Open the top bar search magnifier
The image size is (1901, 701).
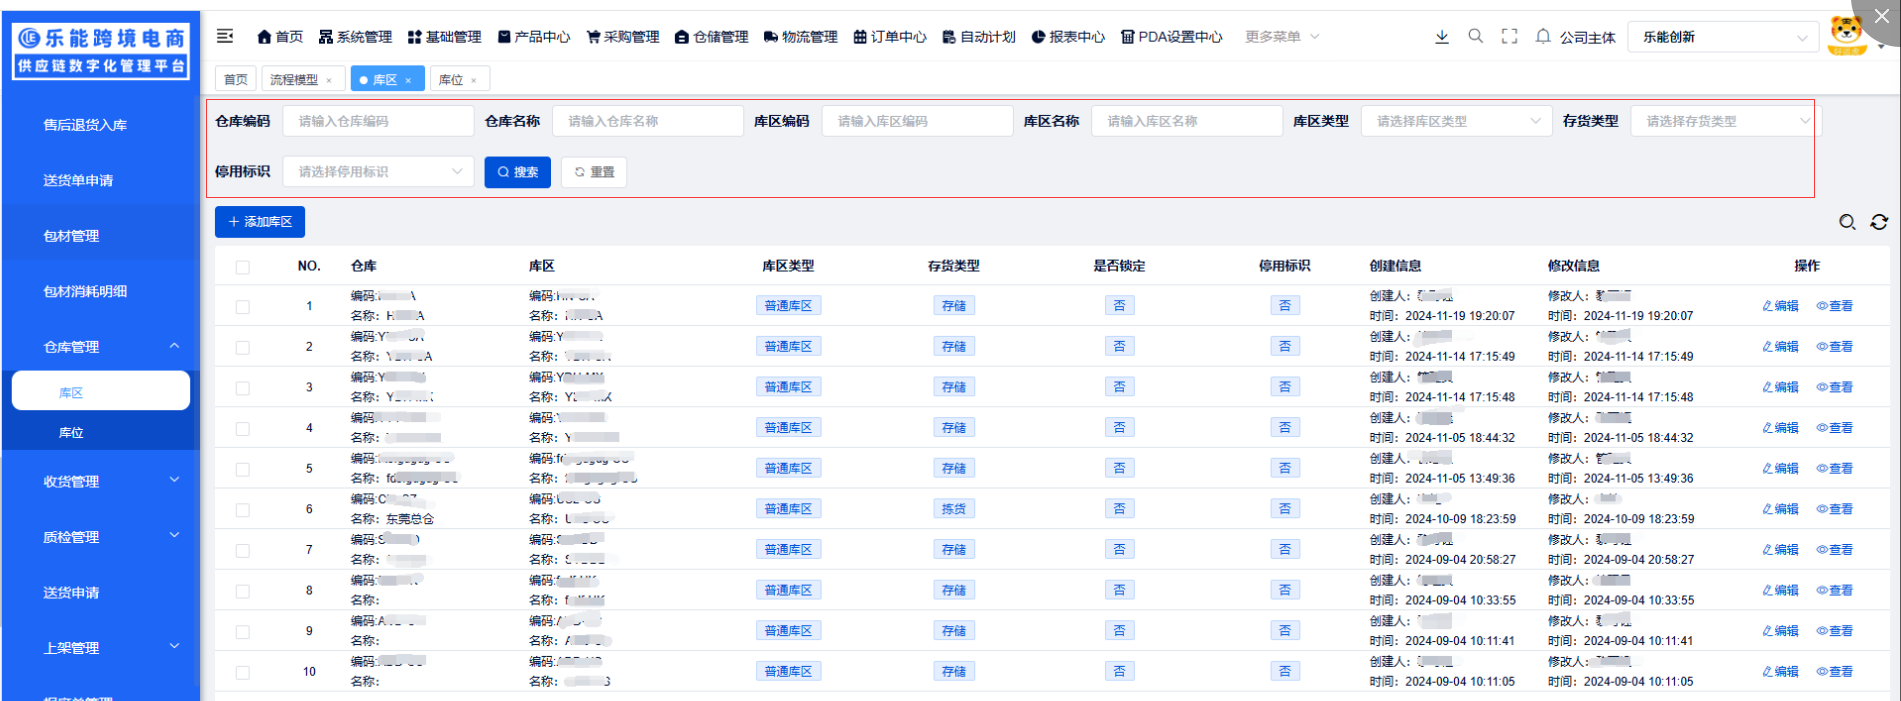(1476, 36)
